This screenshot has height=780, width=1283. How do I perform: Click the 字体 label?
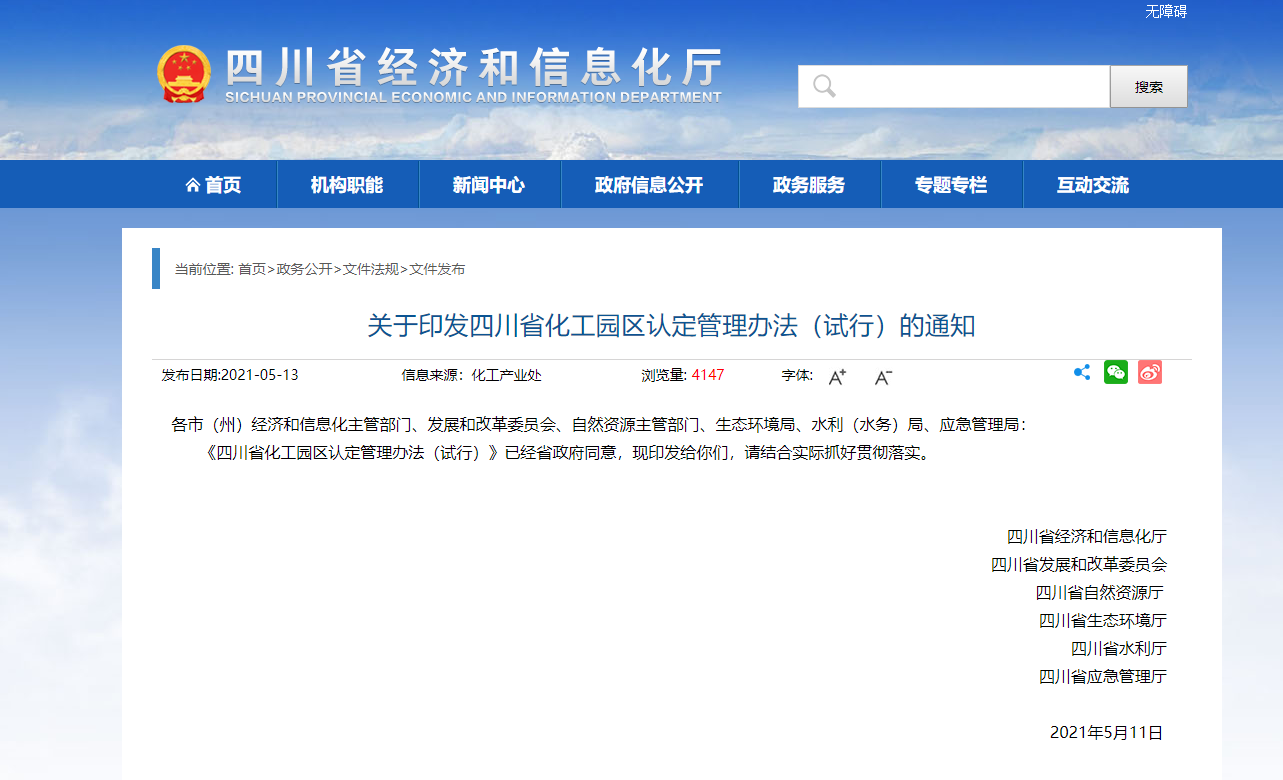(797, 375)
